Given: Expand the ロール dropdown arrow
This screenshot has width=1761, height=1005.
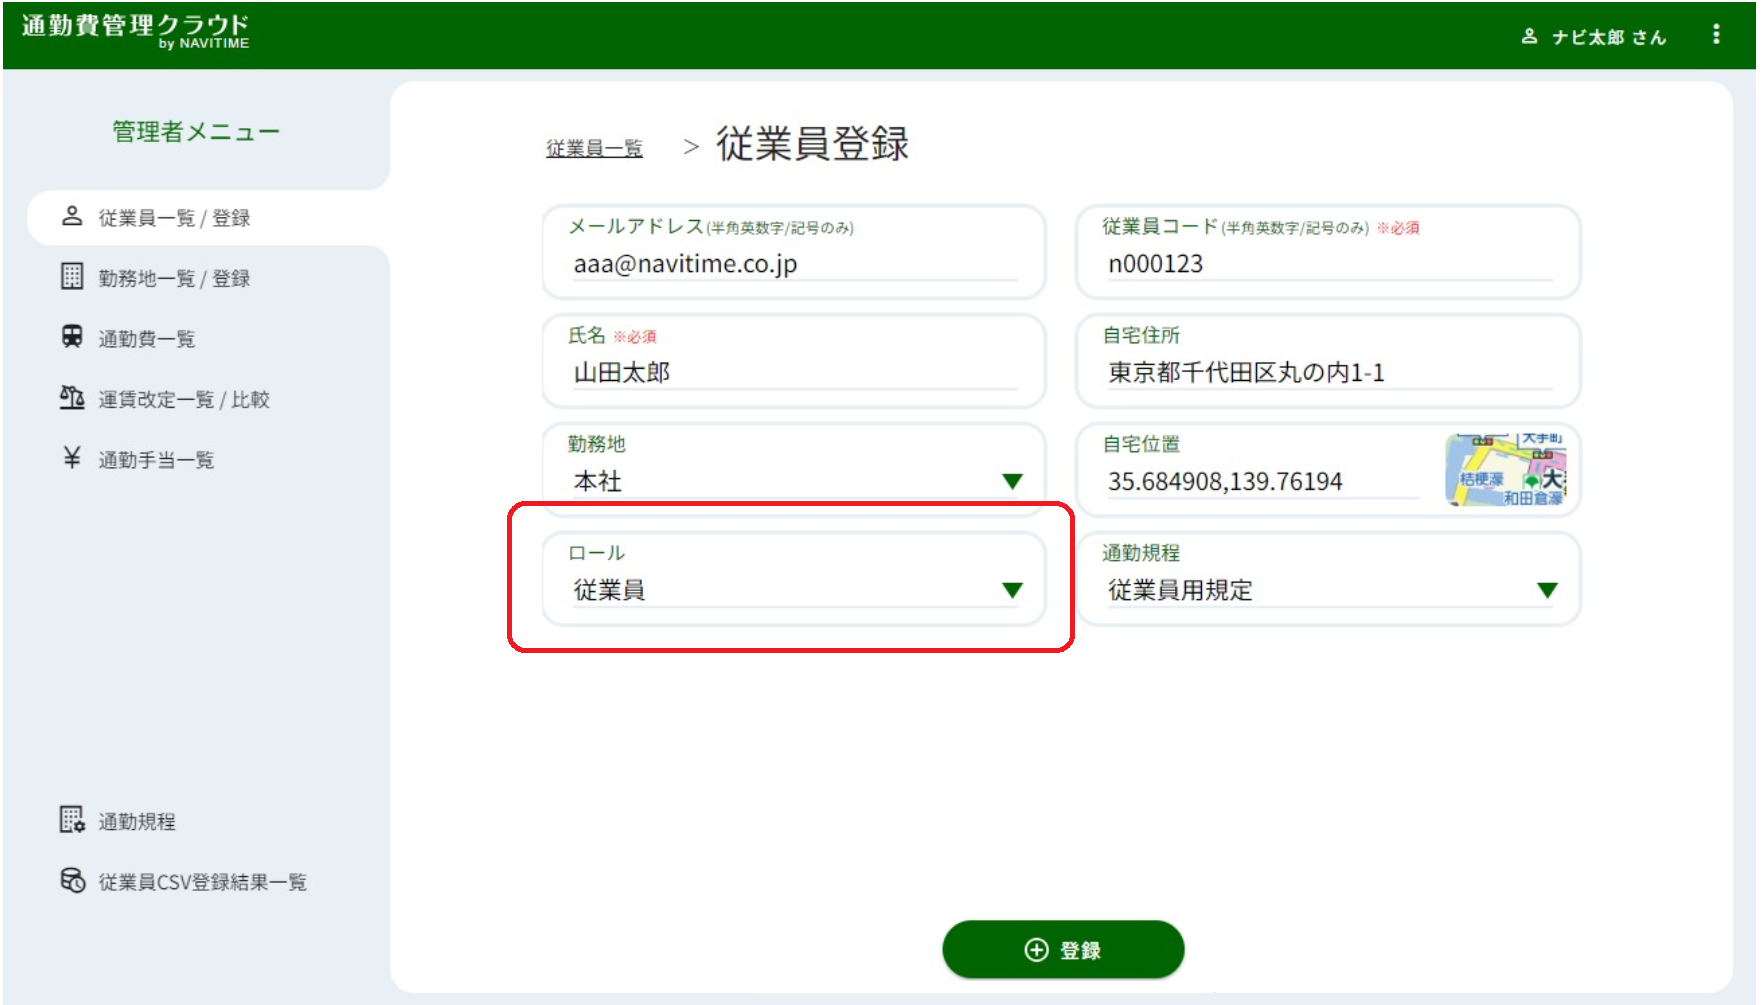Looking at the screenshot, I should click(1012, 591).
